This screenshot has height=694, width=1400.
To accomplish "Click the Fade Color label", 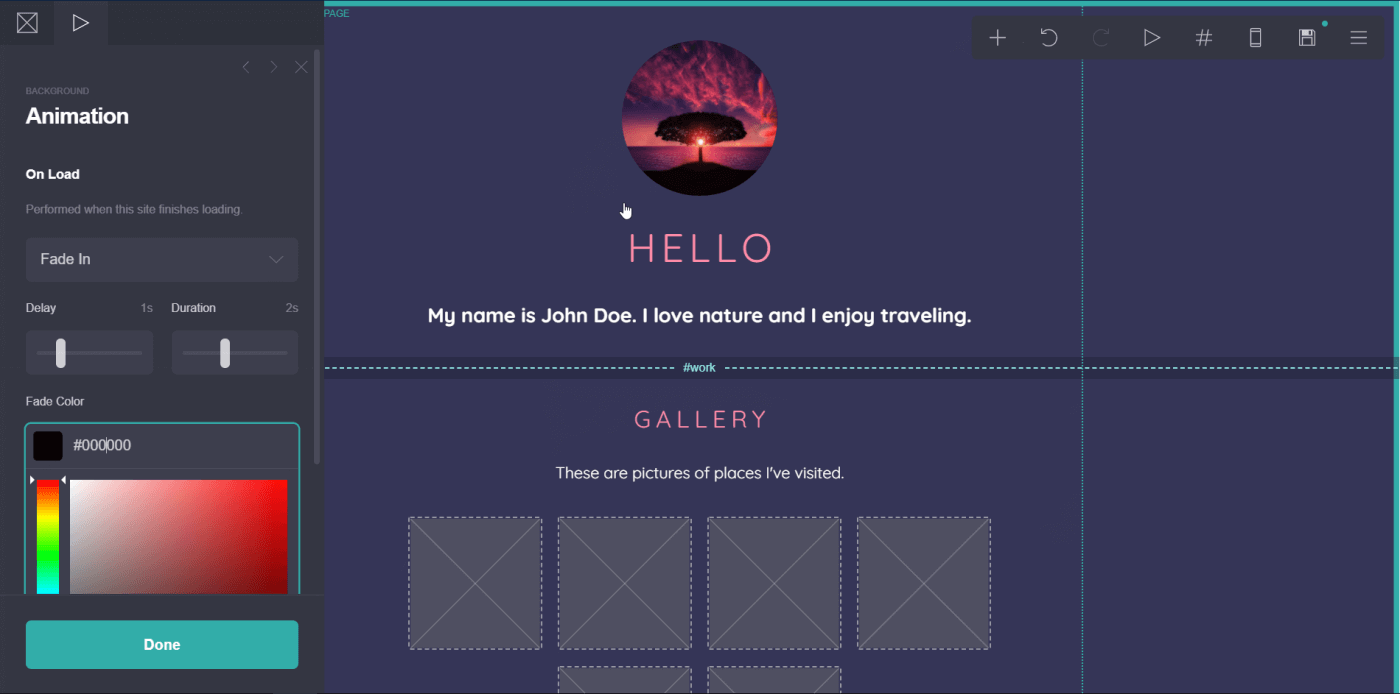I will coord(55,401).
